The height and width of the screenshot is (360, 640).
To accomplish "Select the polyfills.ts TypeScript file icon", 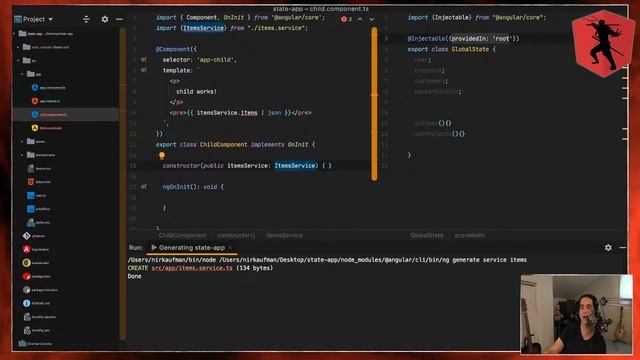I will (31, 209).
